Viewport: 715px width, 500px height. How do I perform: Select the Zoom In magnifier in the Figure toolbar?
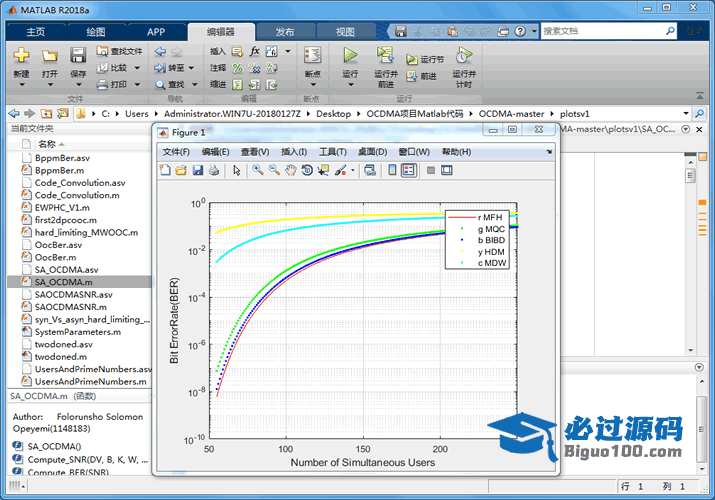click(257, 171)
